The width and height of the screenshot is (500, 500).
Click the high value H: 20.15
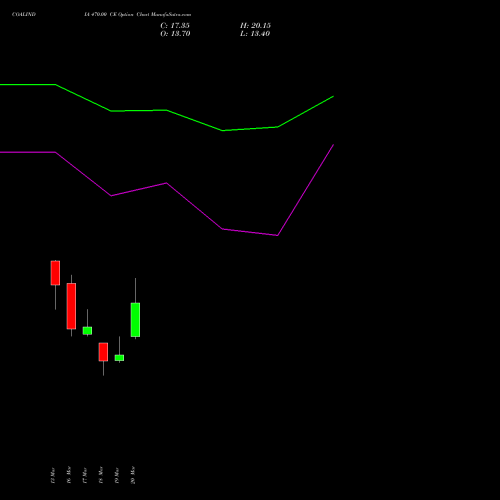(255, 26)
